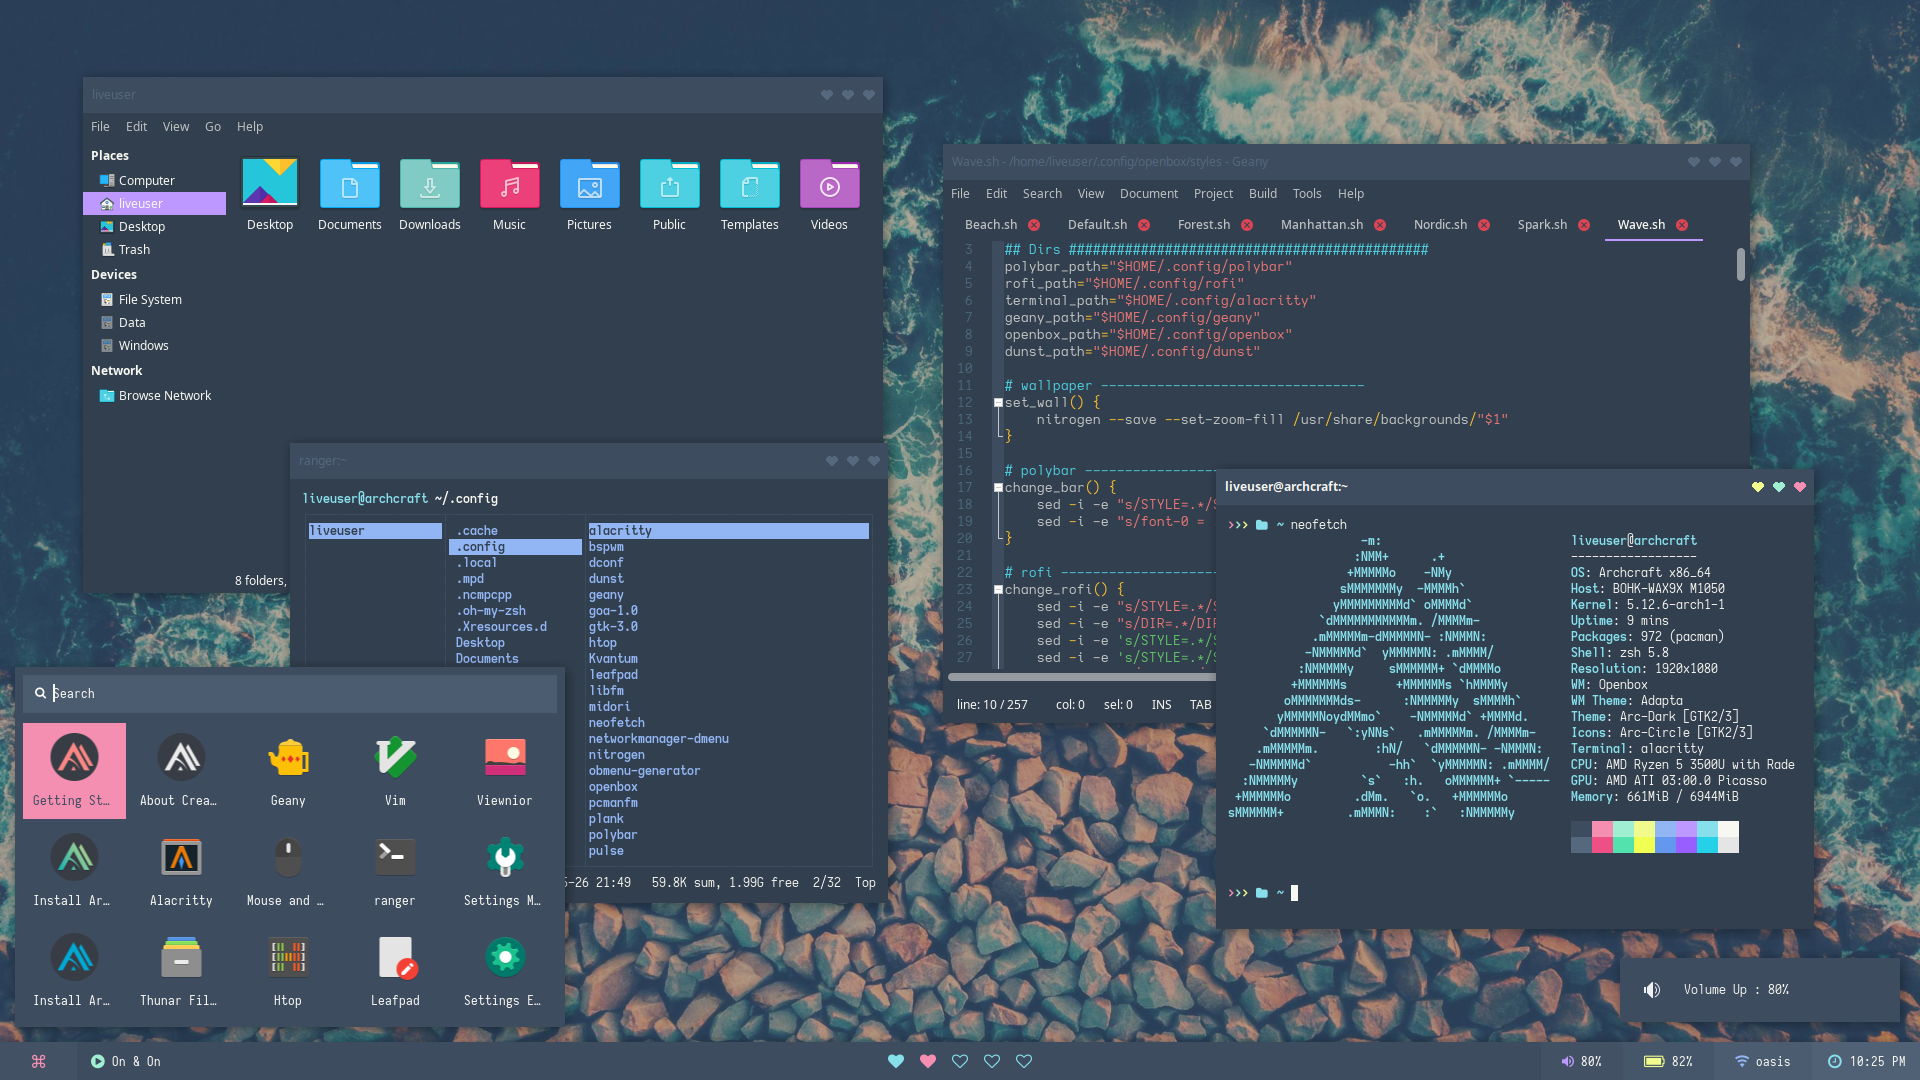The width and height of the screenshot is (1920, 1080).
Task: Open the Templates folder icon
Action: [749, 184]
